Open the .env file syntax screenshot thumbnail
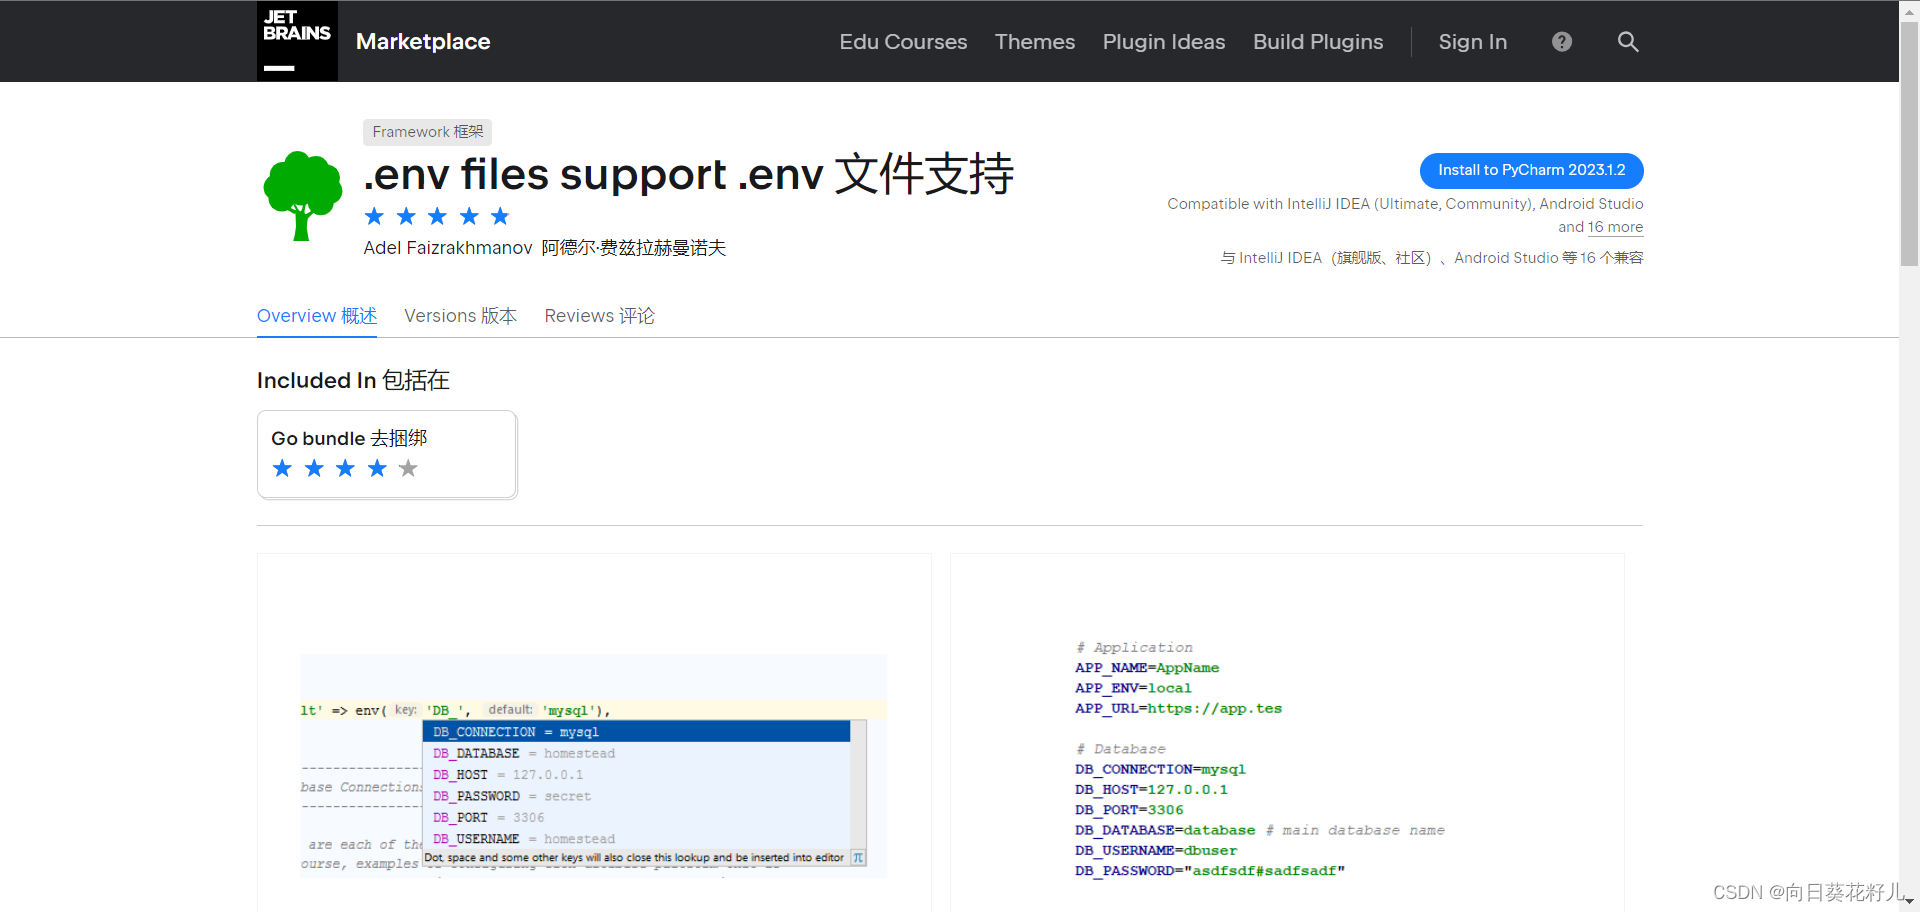This screenshot has width=1920, height=912. [x=1287, y=732]
